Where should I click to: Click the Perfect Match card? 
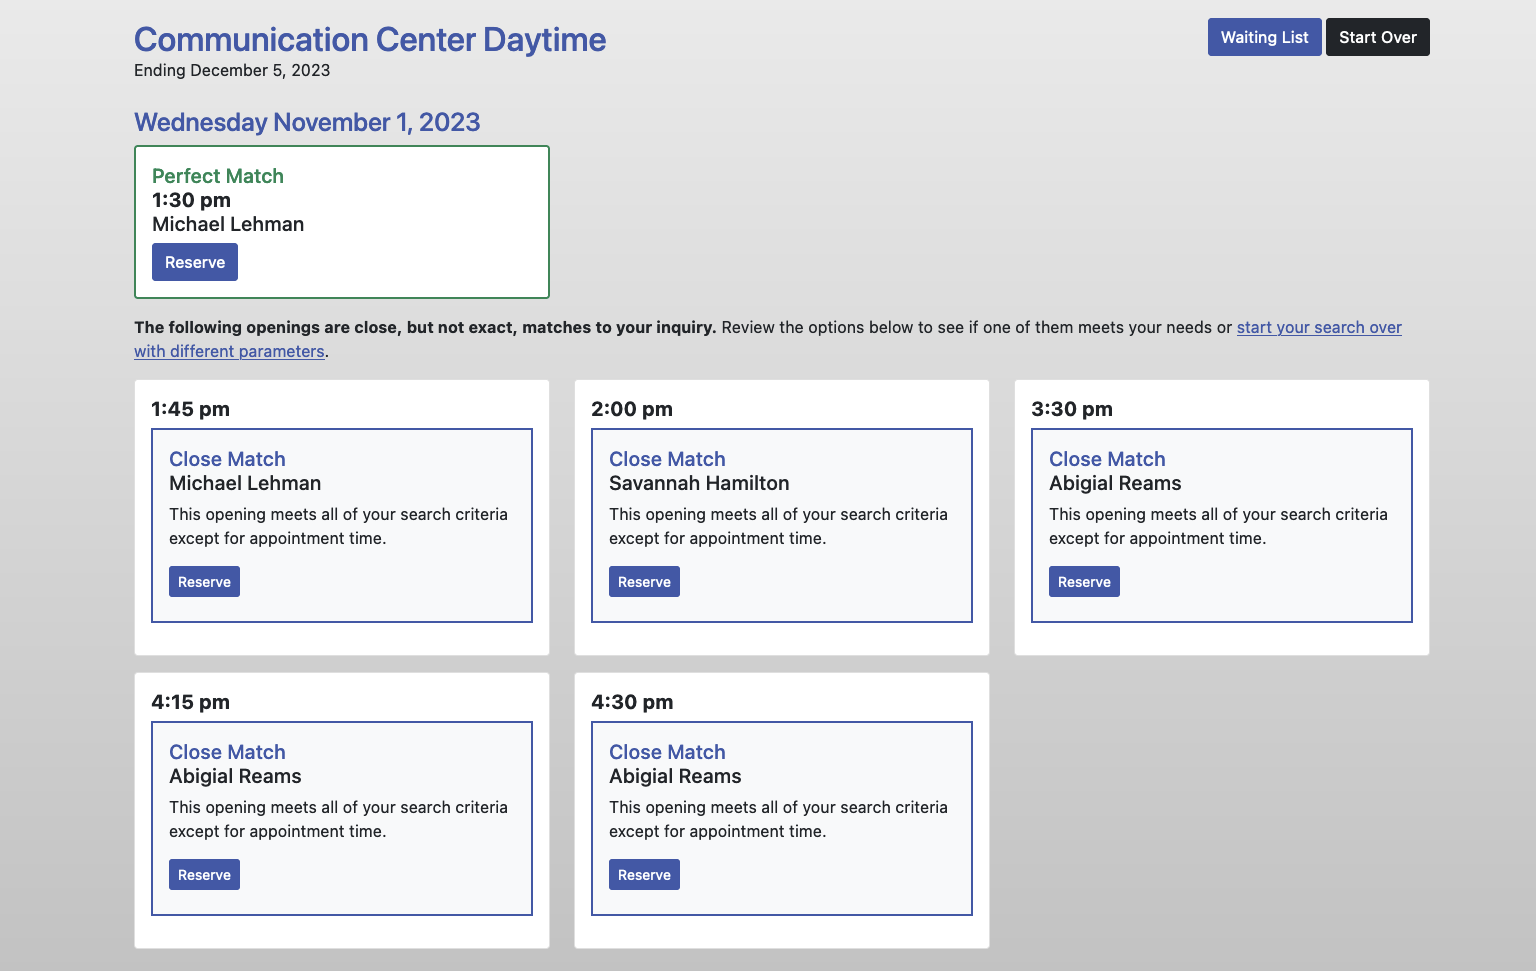tap(341, 222)
